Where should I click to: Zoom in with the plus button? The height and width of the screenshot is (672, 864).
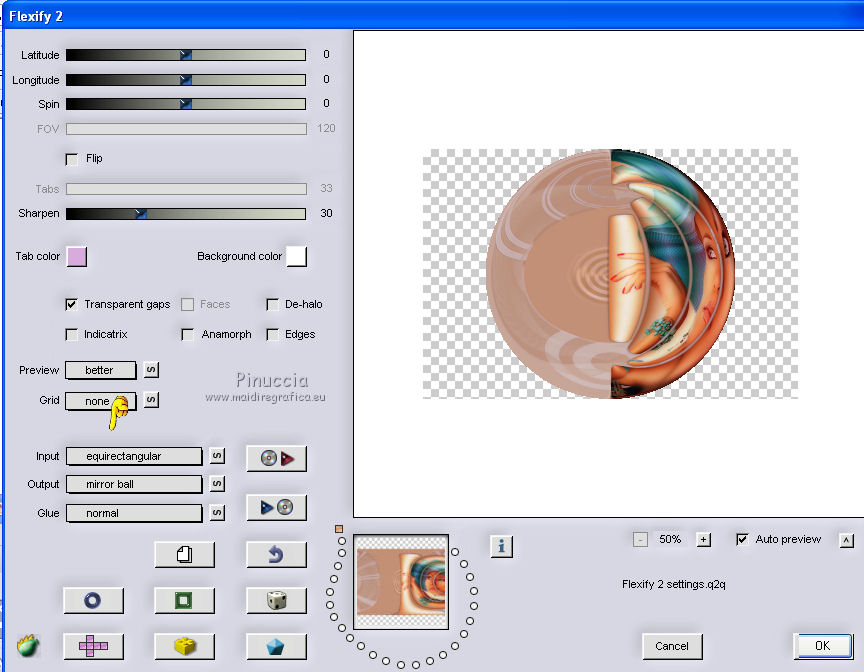[703, 540]
